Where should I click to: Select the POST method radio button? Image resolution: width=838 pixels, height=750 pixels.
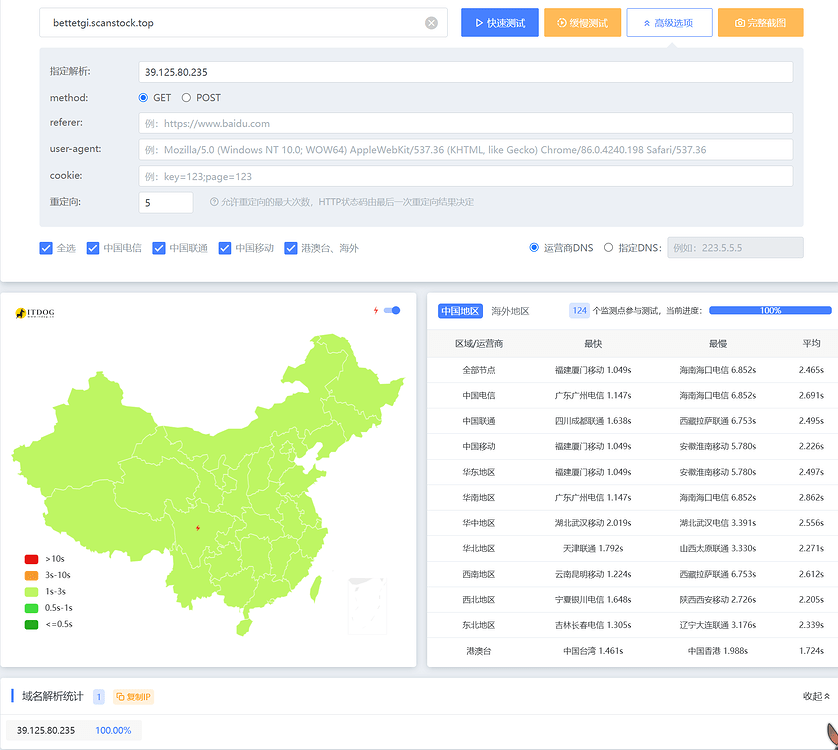pos(186,98)
